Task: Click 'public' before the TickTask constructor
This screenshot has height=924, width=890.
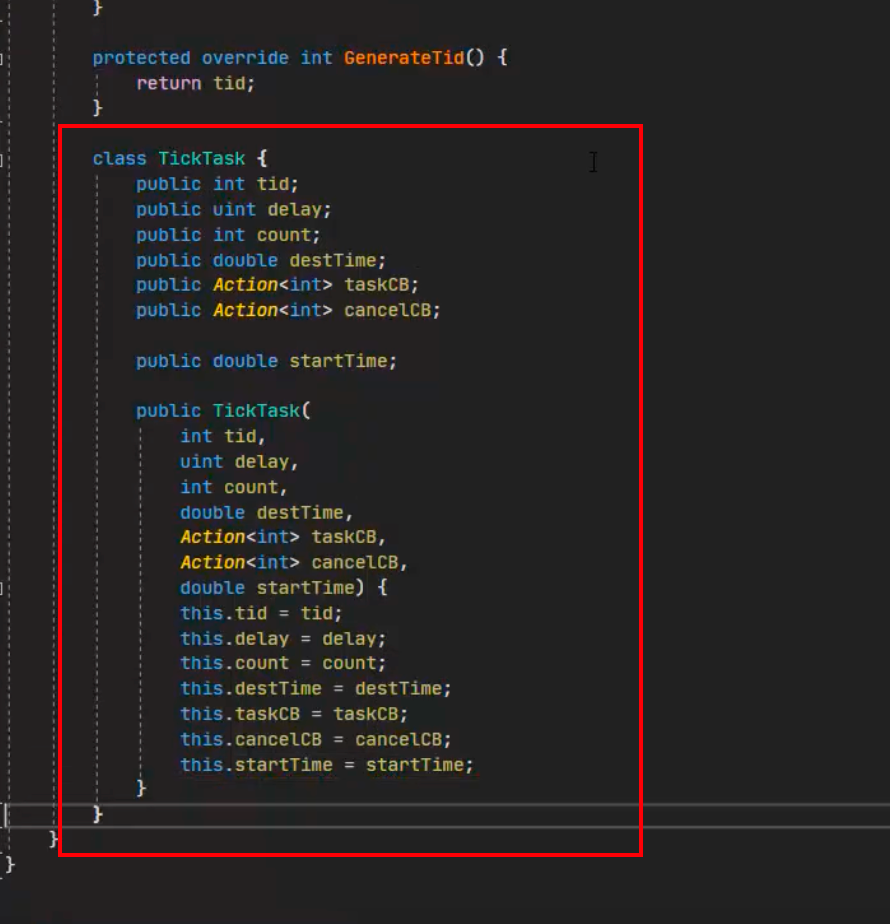Action: (169, 411)
